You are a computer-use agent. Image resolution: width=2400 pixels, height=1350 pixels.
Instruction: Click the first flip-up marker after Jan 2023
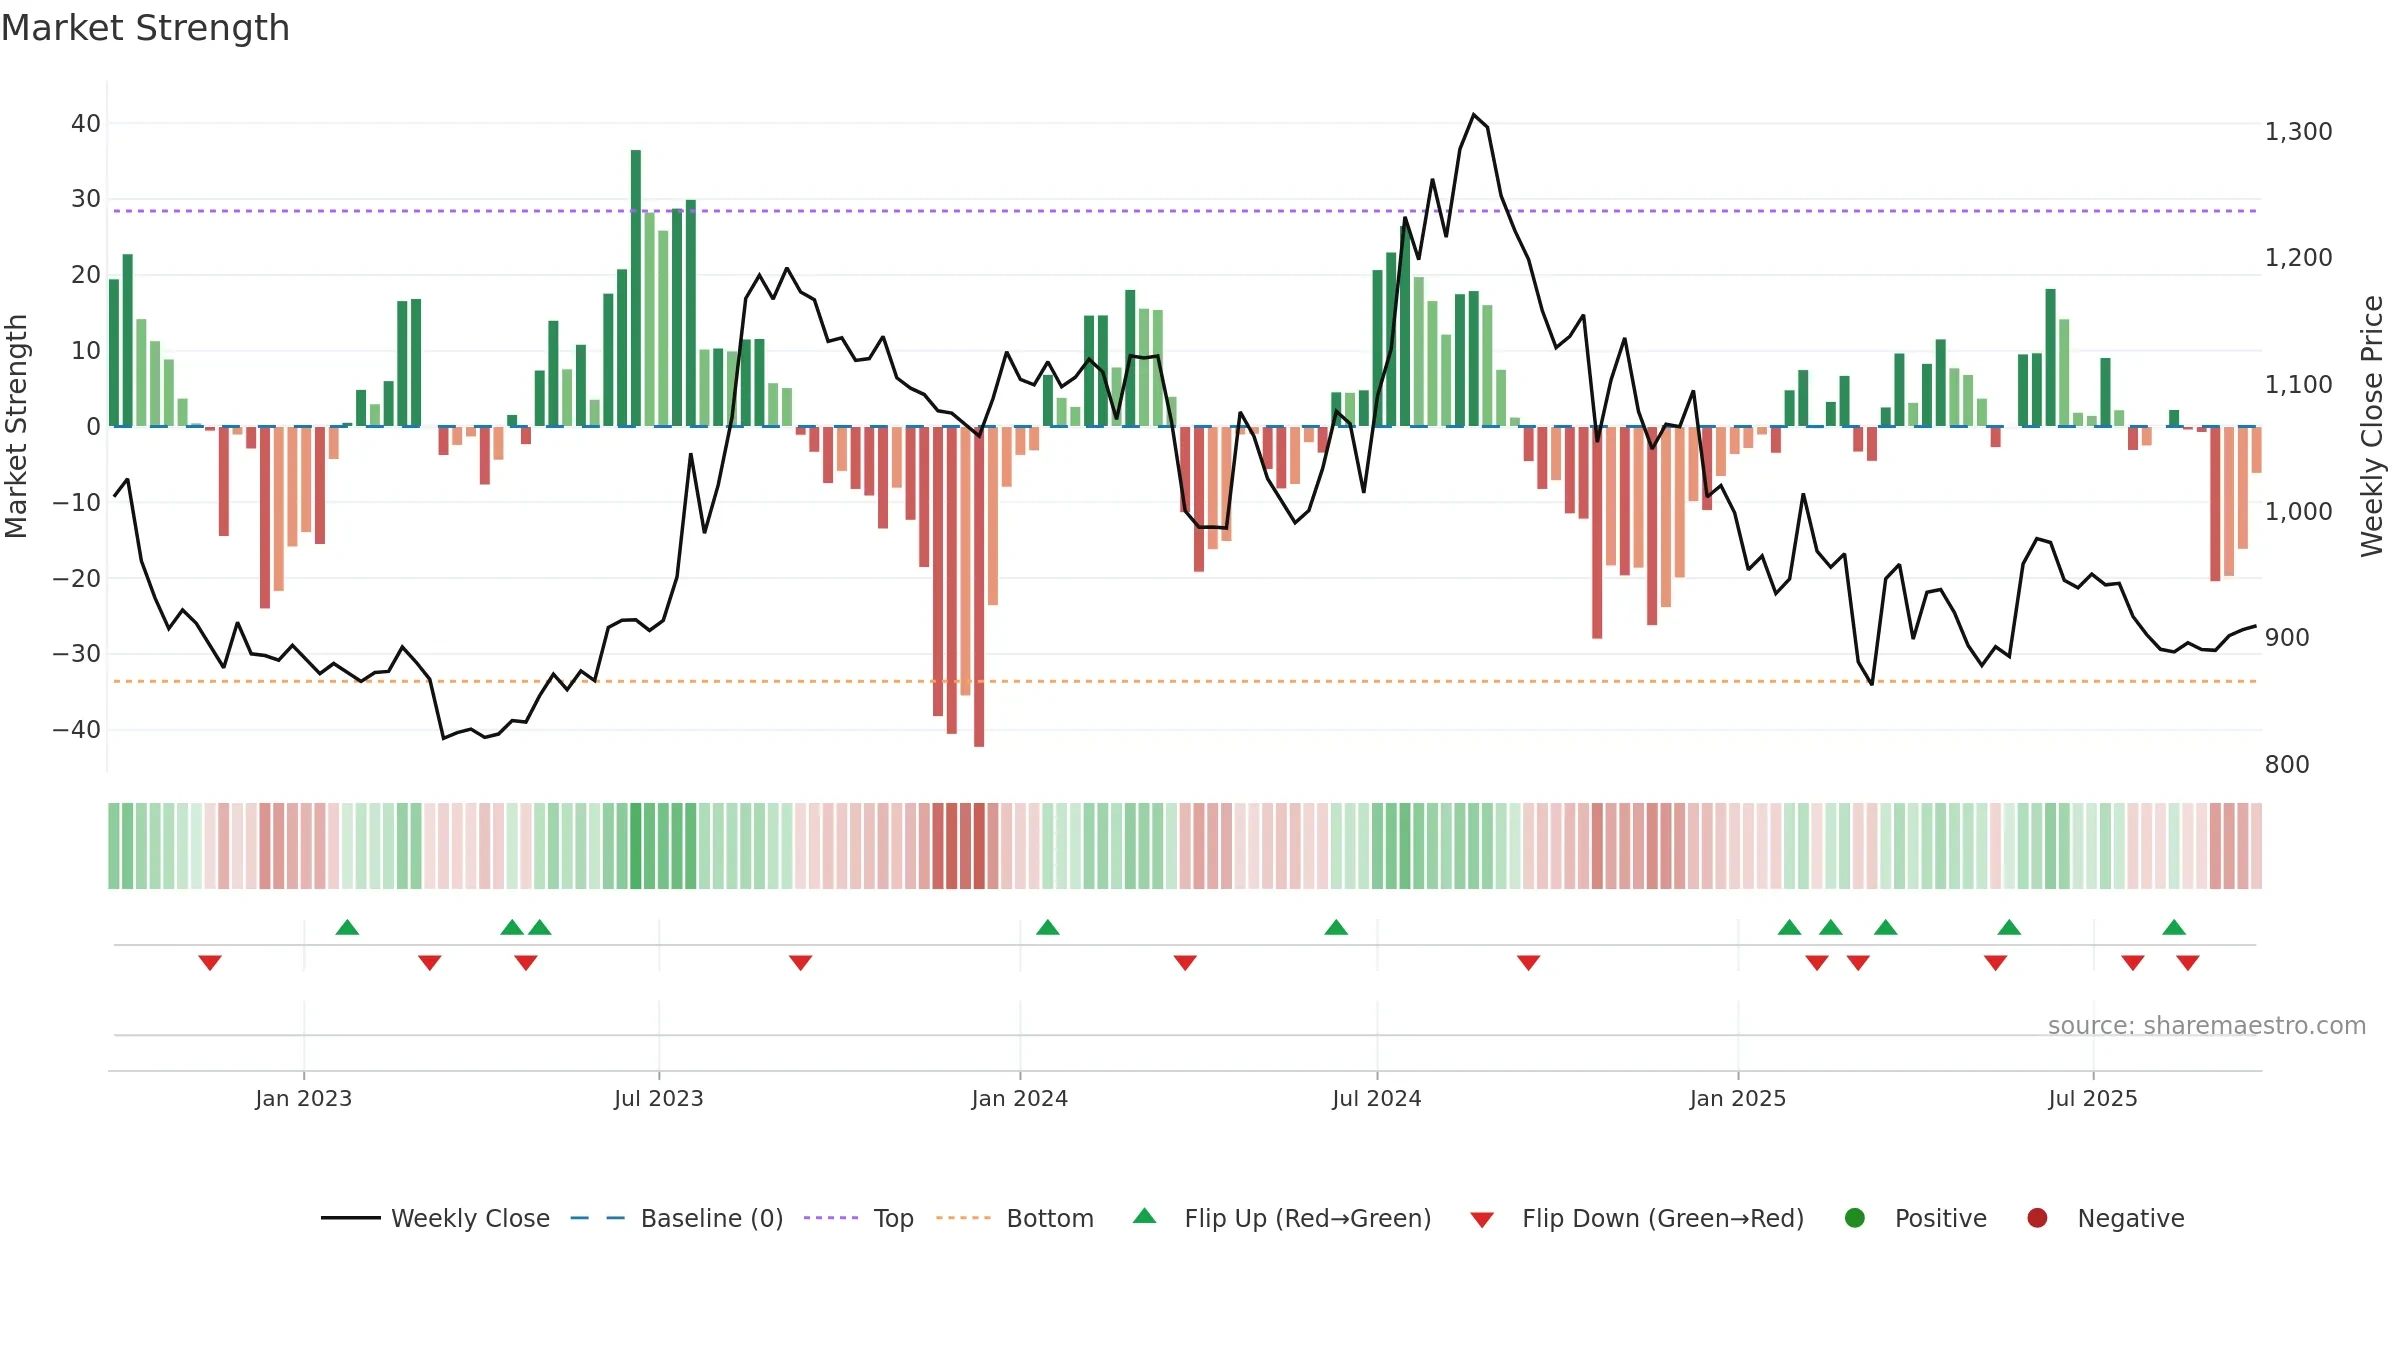(347, 927)
